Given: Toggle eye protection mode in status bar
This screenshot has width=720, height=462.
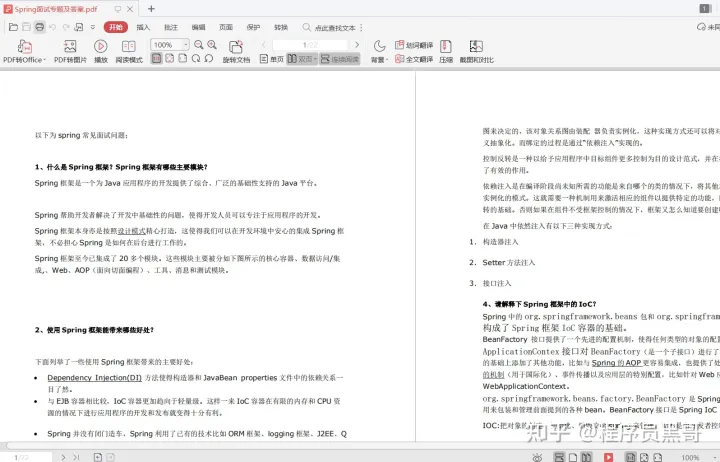Looking at the screenshot, I should (537, 457).
